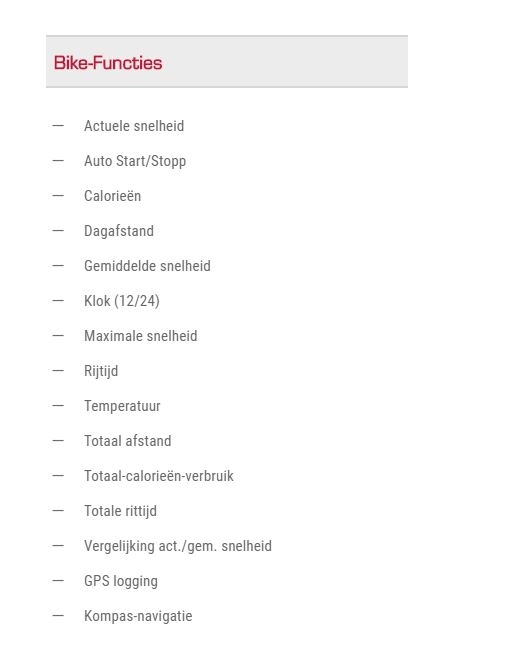Click the dash bullet before Kompas-navigatie

point(58,616)
